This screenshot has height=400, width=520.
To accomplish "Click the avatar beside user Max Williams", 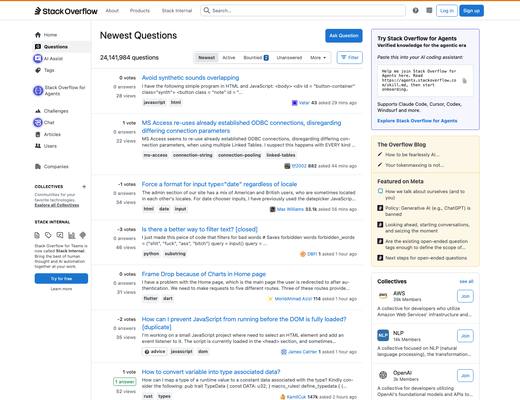I will pos(272,209).
